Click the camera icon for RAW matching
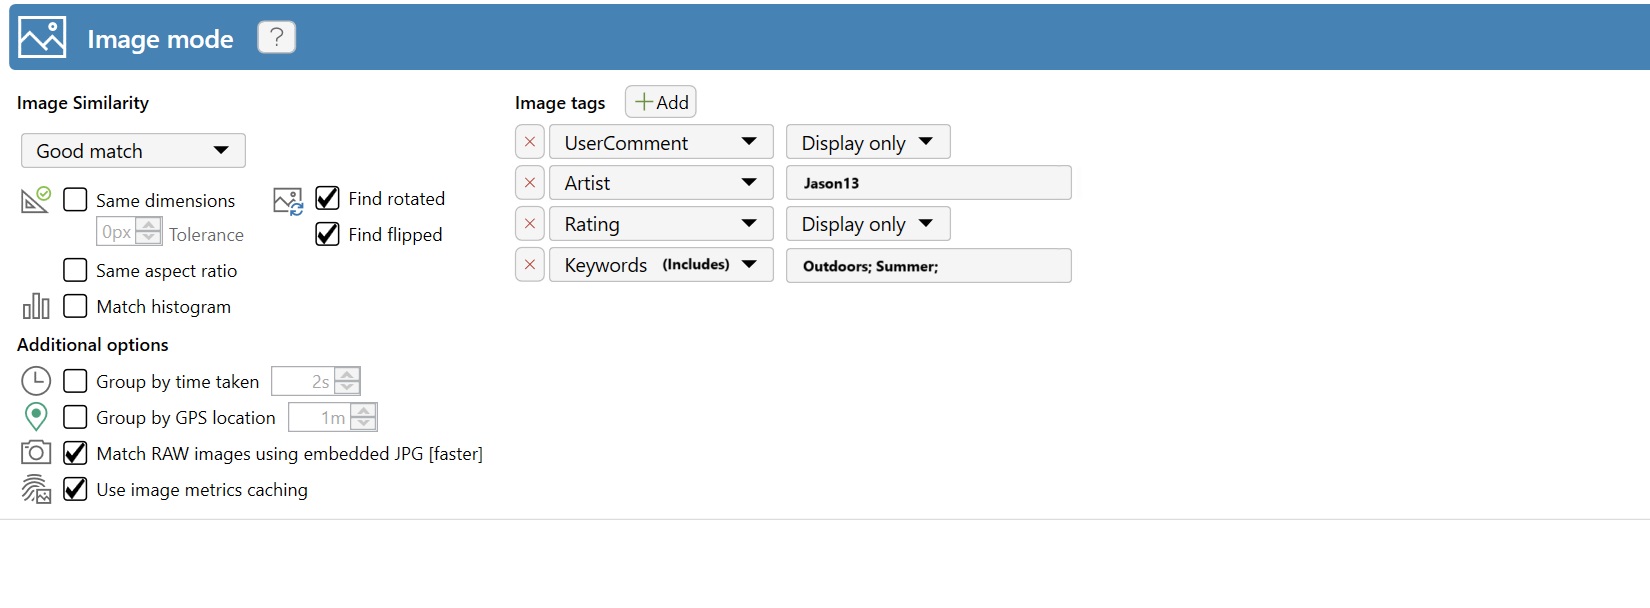This screenshot has height=608, width=1650. coord(36,453)
